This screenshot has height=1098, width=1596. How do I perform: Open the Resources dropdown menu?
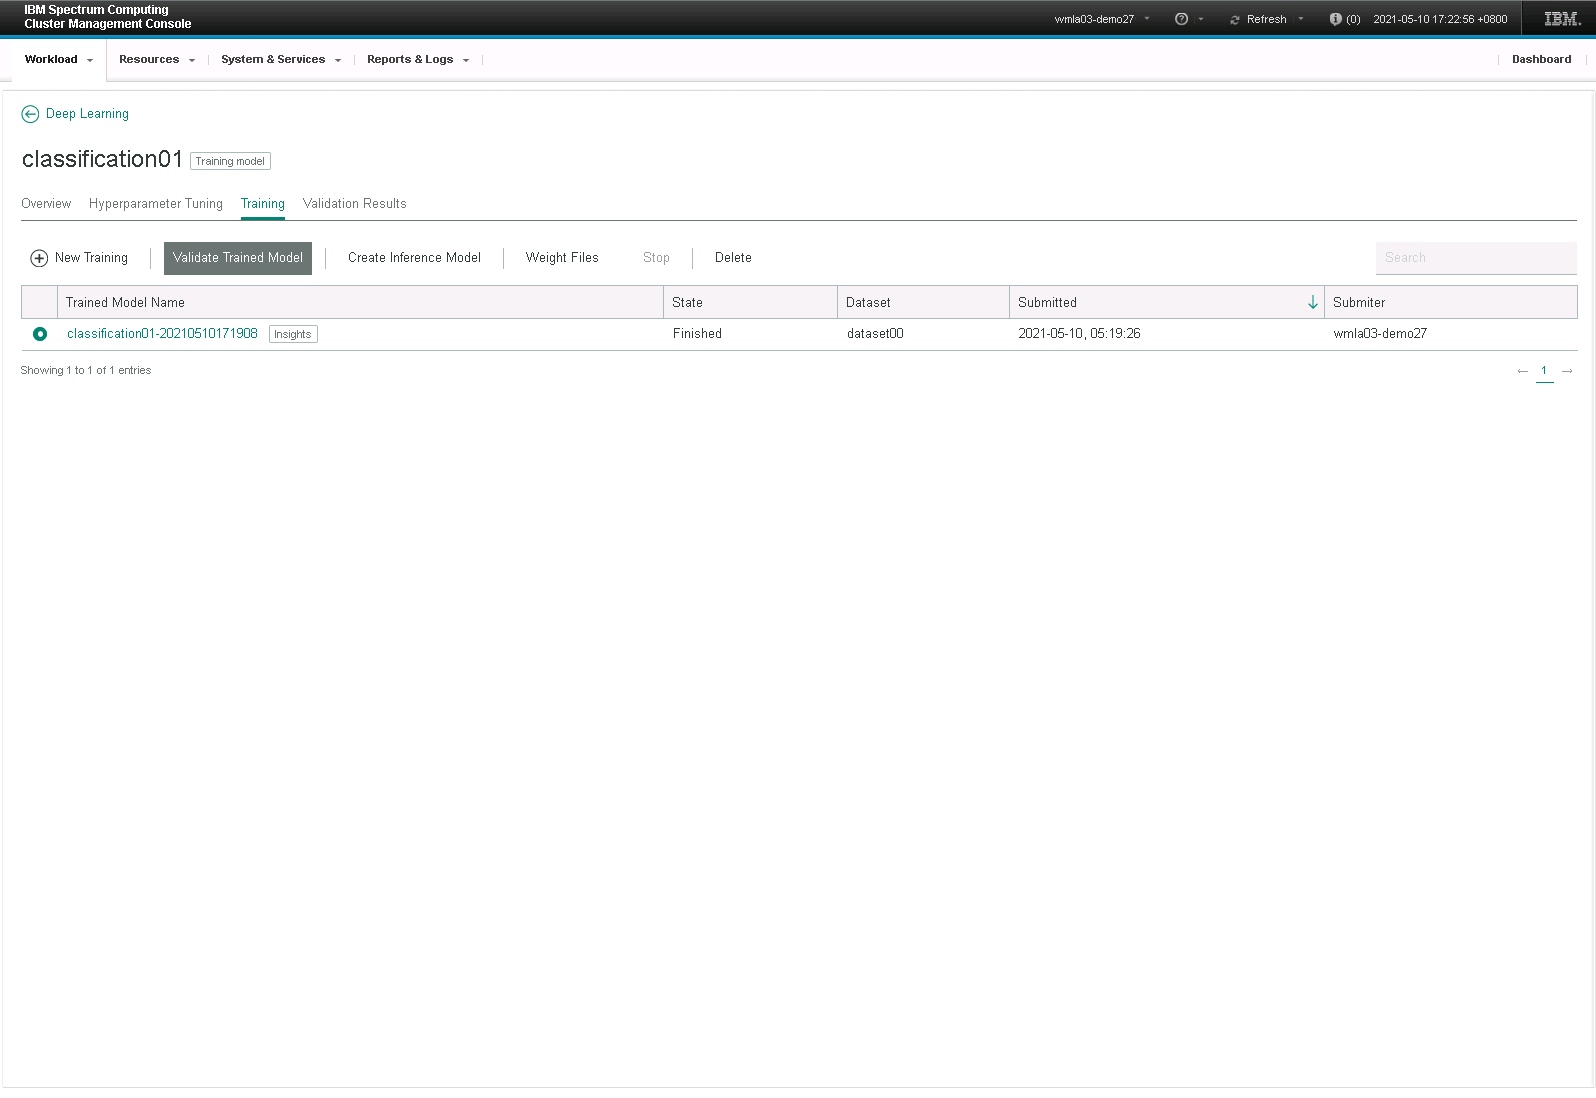[x=157, y=59]
